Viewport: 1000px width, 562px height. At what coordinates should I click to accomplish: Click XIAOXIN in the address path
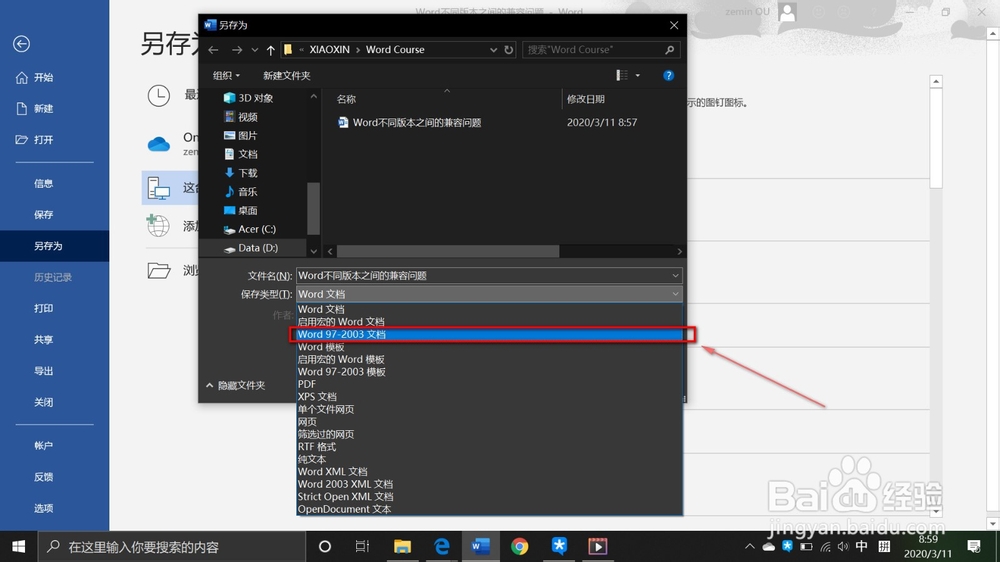(x=329, y=49)
